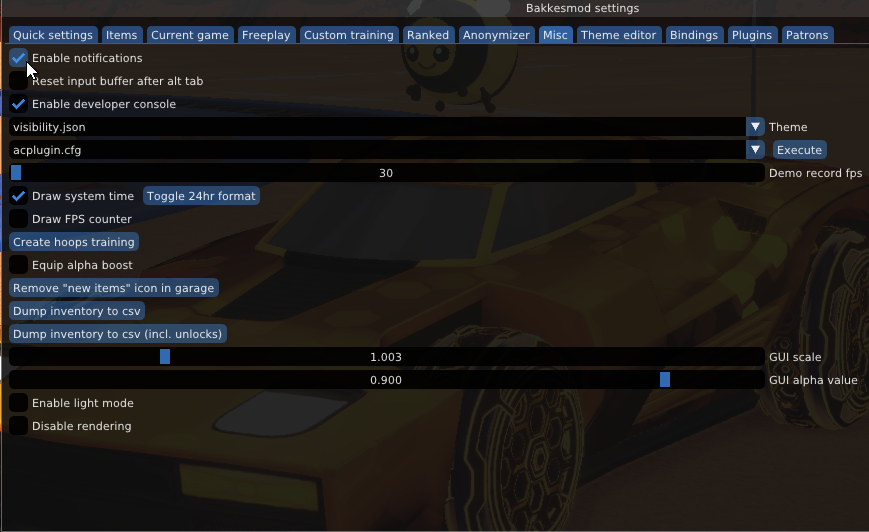
Task: Click the Bakkesmod settings title bar
Action: pos(582,8)
